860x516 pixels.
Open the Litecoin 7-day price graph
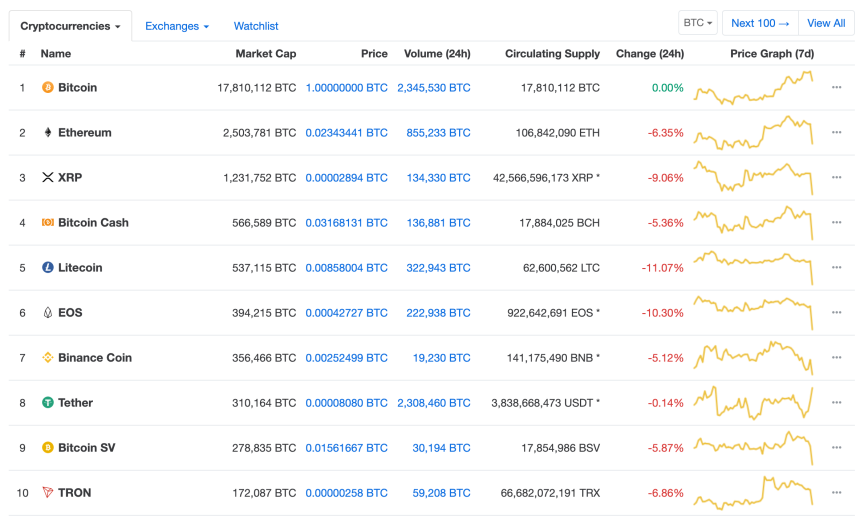pos(754,268)
